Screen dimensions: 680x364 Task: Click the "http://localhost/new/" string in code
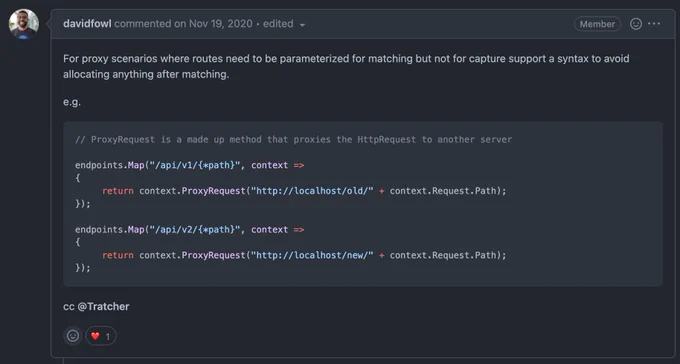312,255
